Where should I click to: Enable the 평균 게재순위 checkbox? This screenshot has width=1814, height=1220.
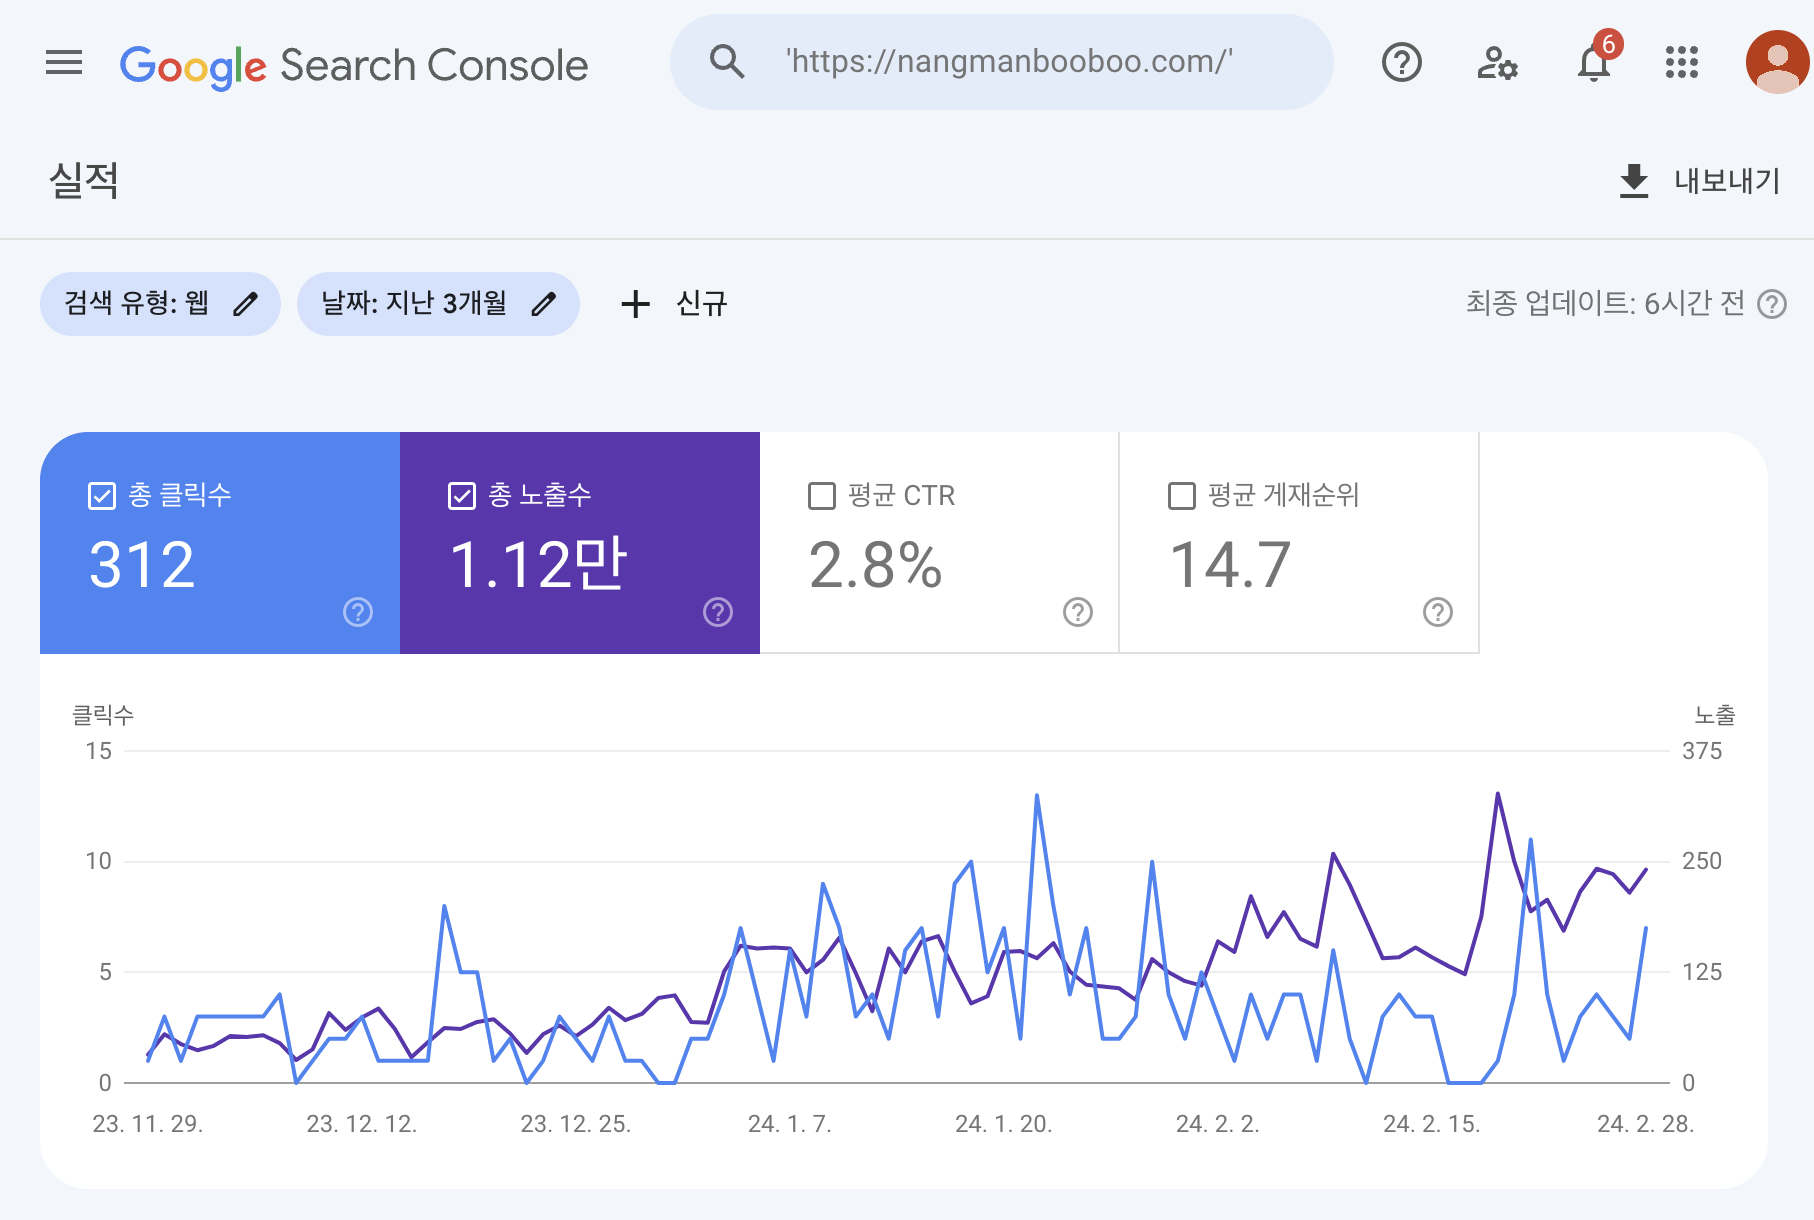point(1182,496)
